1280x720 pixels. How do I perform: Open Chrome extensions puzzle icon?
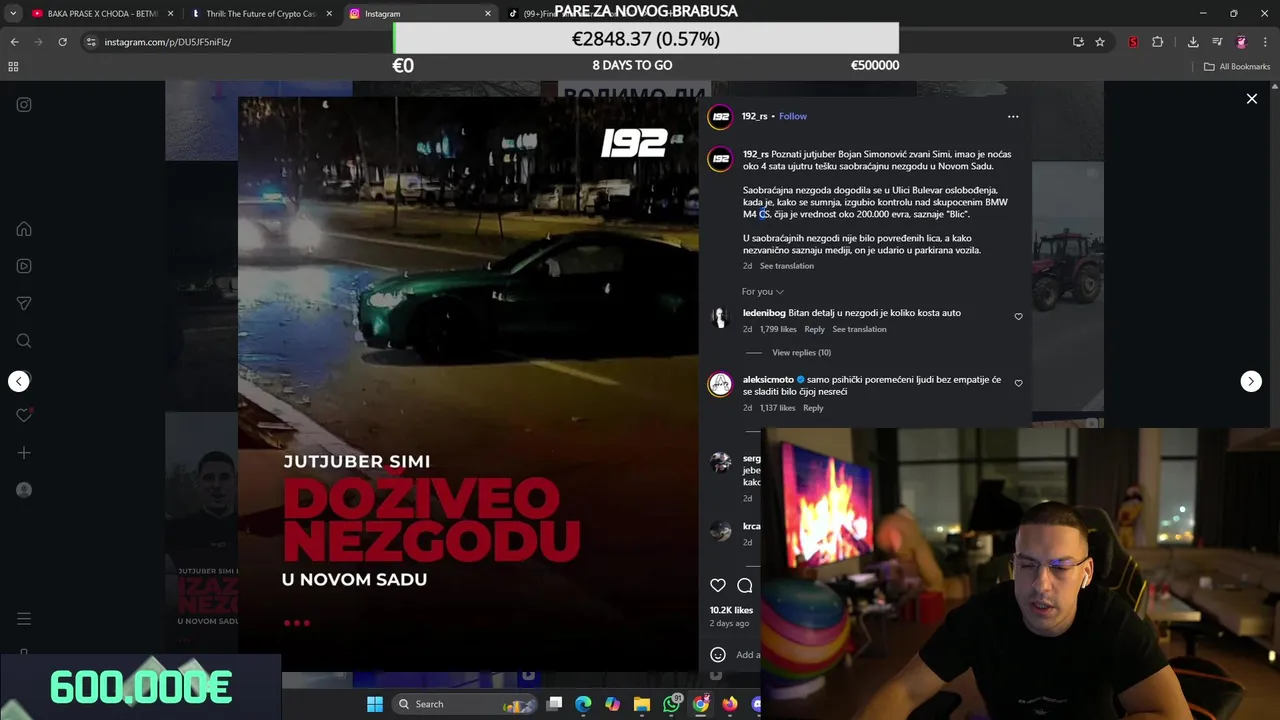click(1158, 42)
